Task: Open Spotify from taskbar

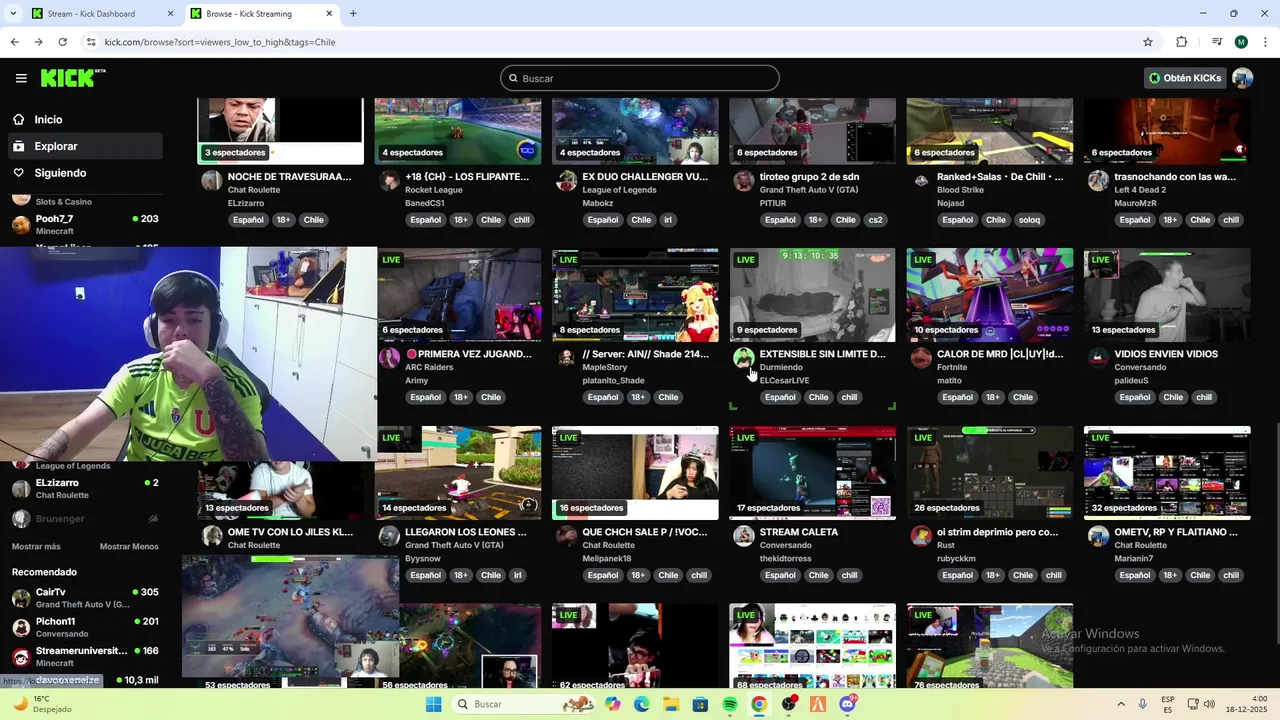Action: pos(730,704)
